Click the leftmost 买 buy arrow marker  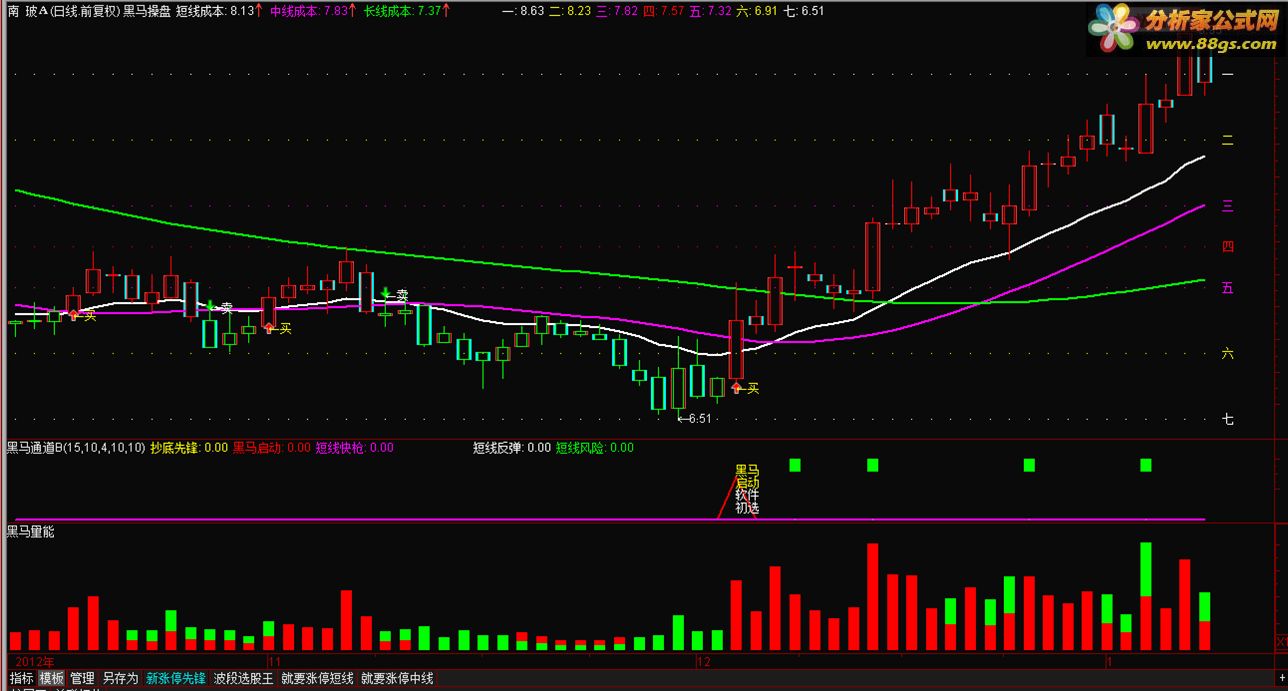[73, 316]
